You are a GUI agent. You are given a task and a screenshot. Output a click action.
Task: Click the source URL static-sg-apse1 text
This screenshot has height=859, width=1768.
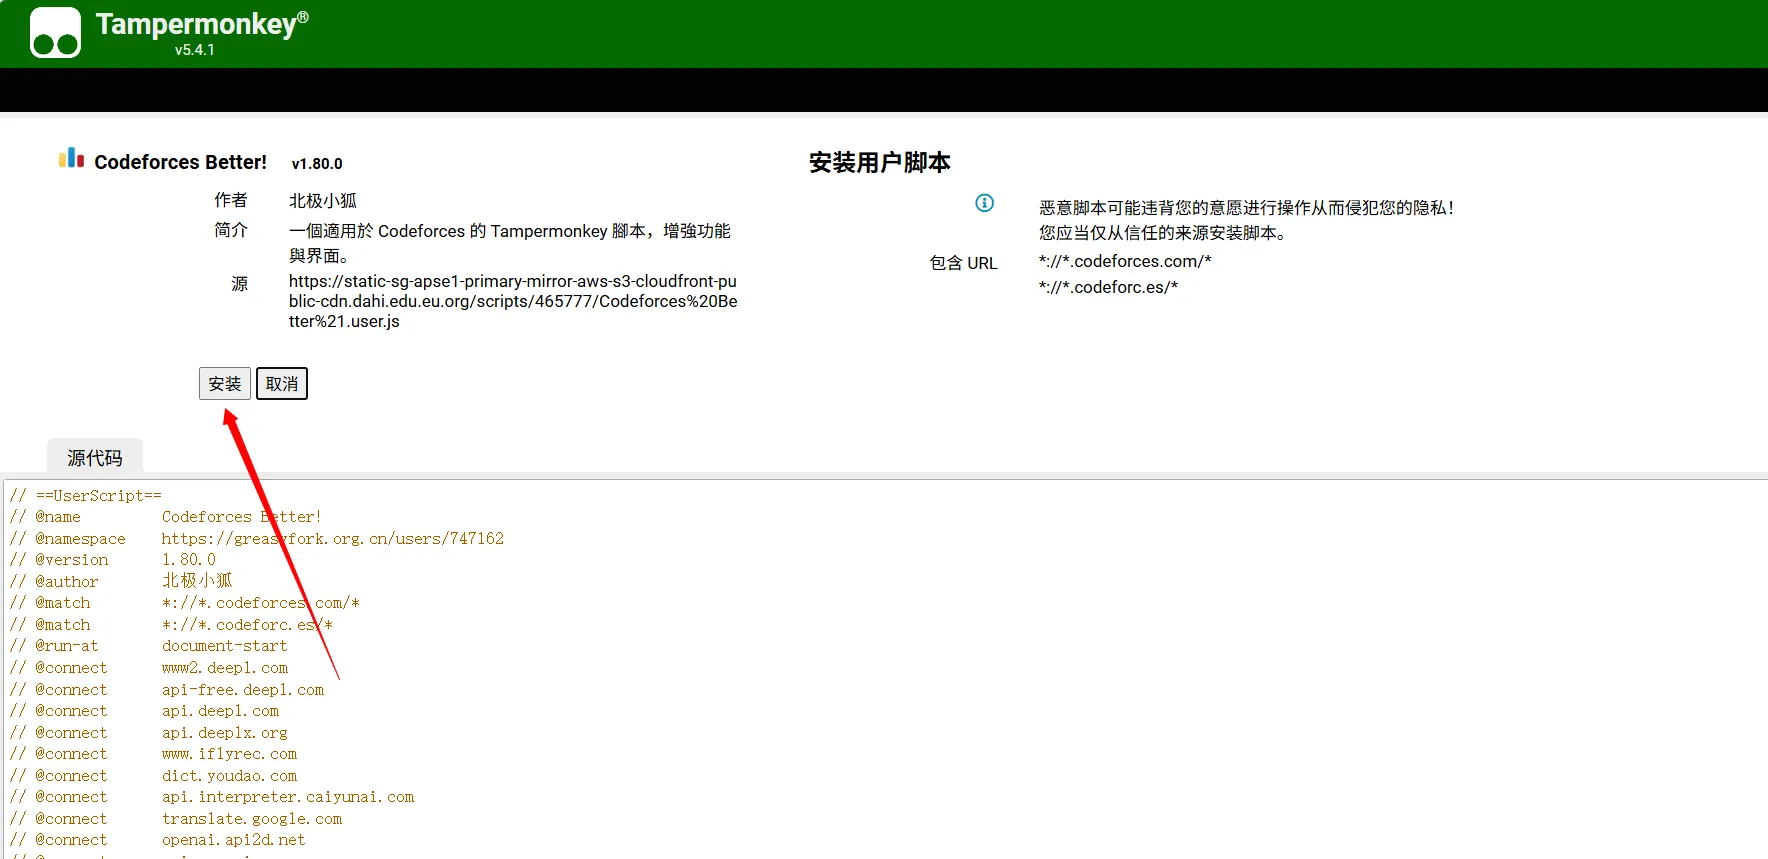coord(513,301)
